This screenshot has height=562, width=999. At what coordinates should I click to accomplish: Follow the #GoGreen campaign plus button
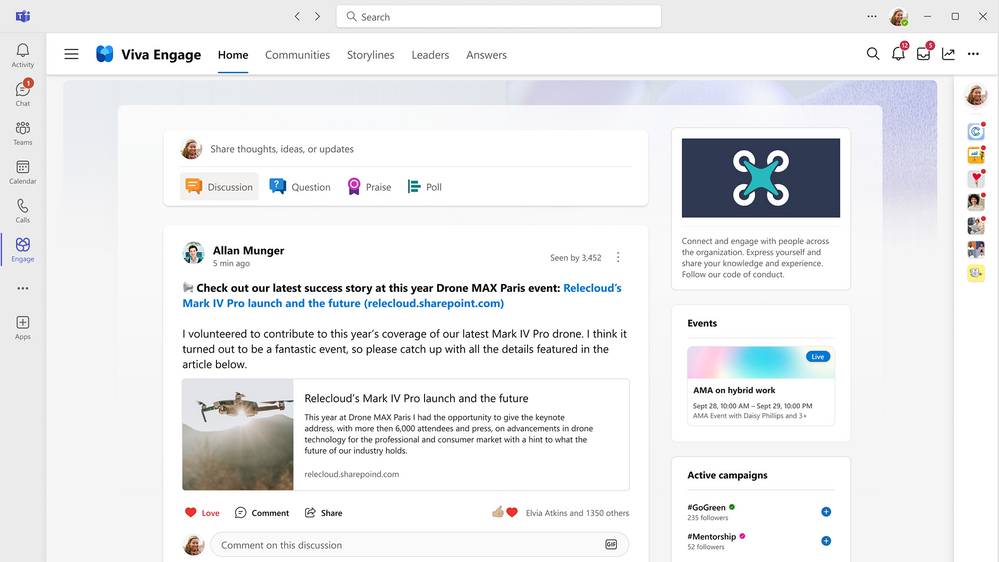coord(826,512)
